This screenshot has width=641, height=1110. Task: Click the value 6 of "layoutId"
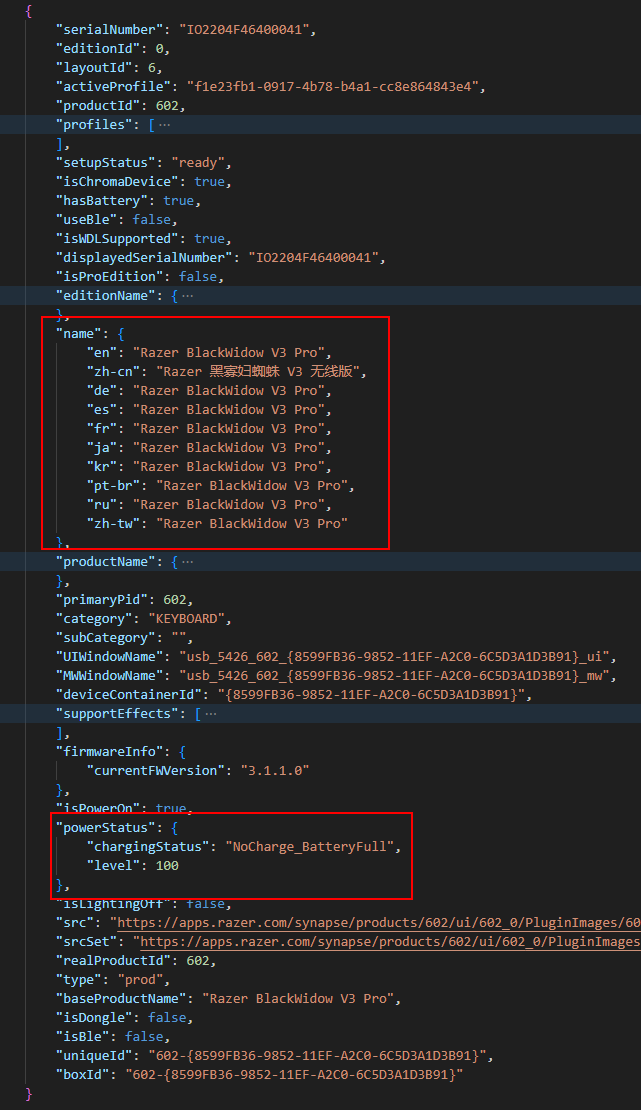pos(152,68)
